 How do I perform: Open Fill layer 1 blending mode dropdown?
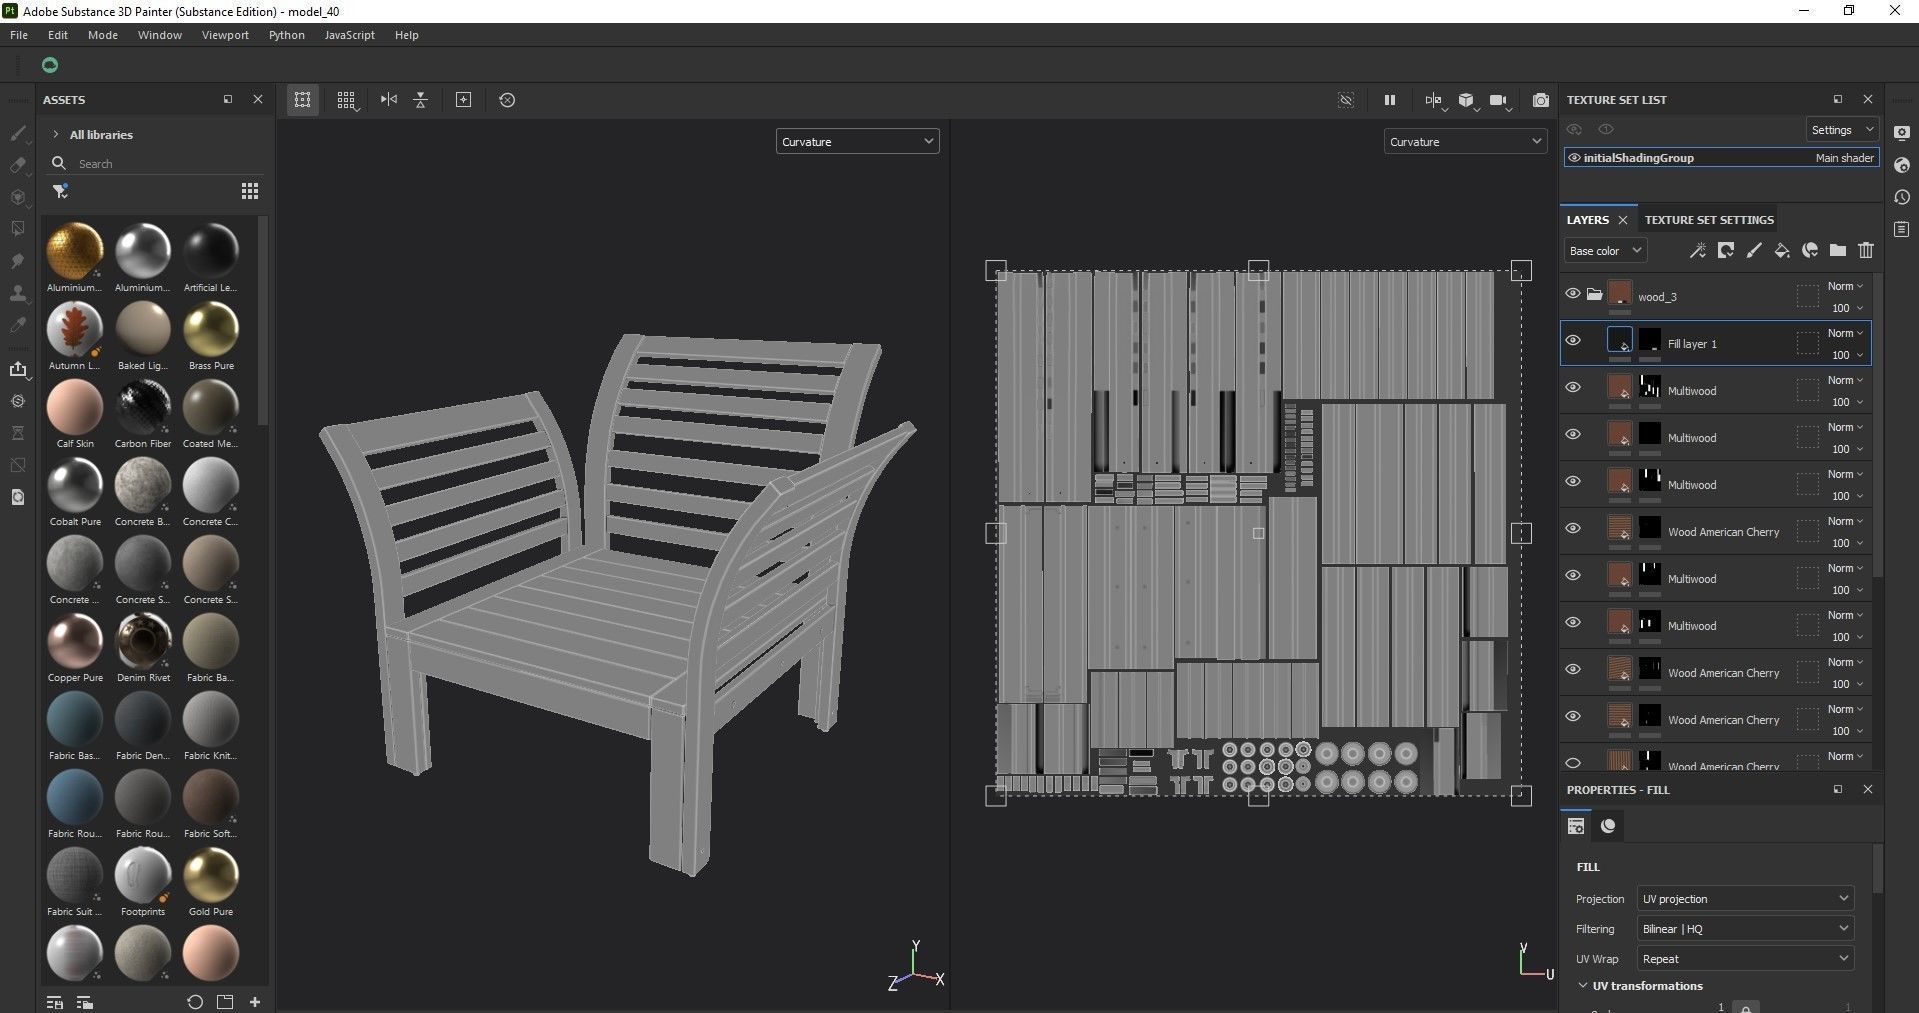[1846, 333]
